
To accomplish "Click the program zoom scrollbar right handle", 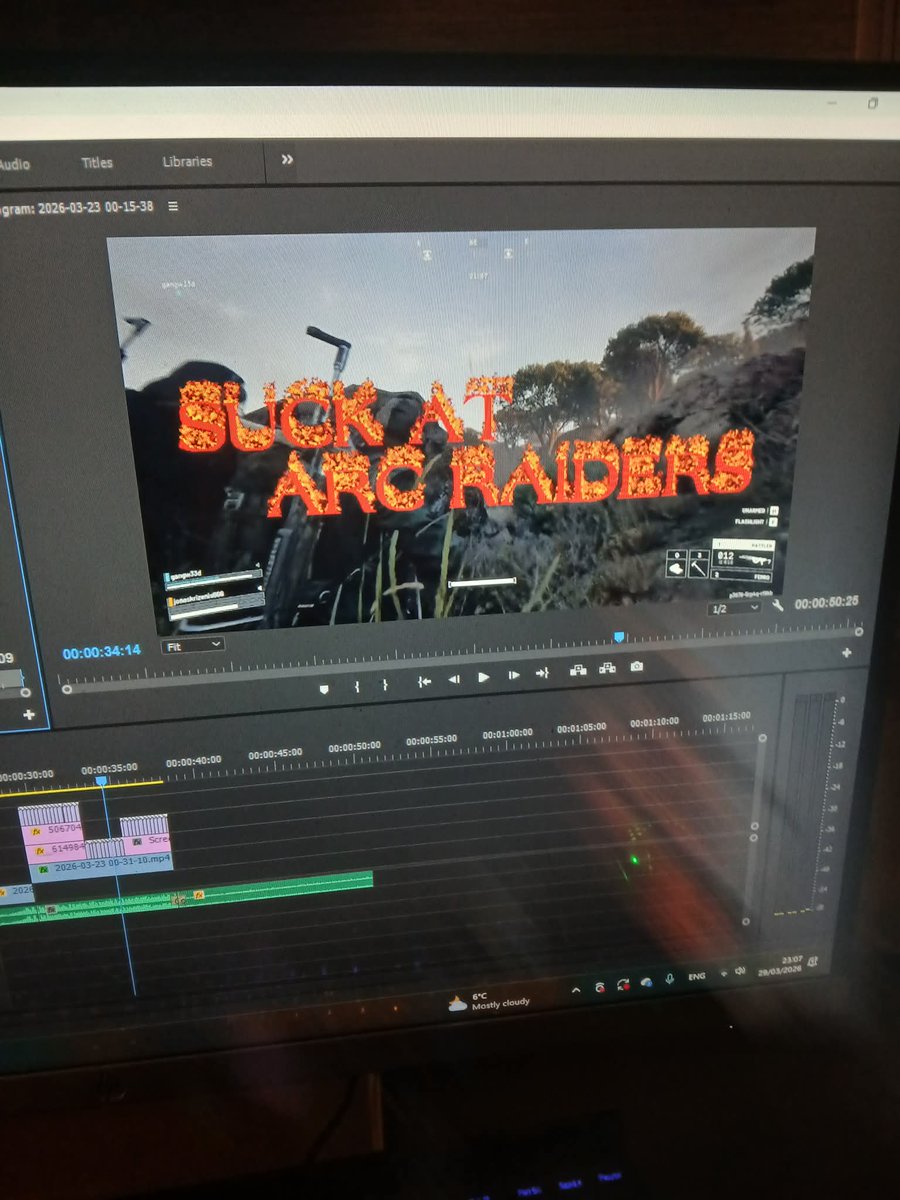I will click(x=858, y=631).
